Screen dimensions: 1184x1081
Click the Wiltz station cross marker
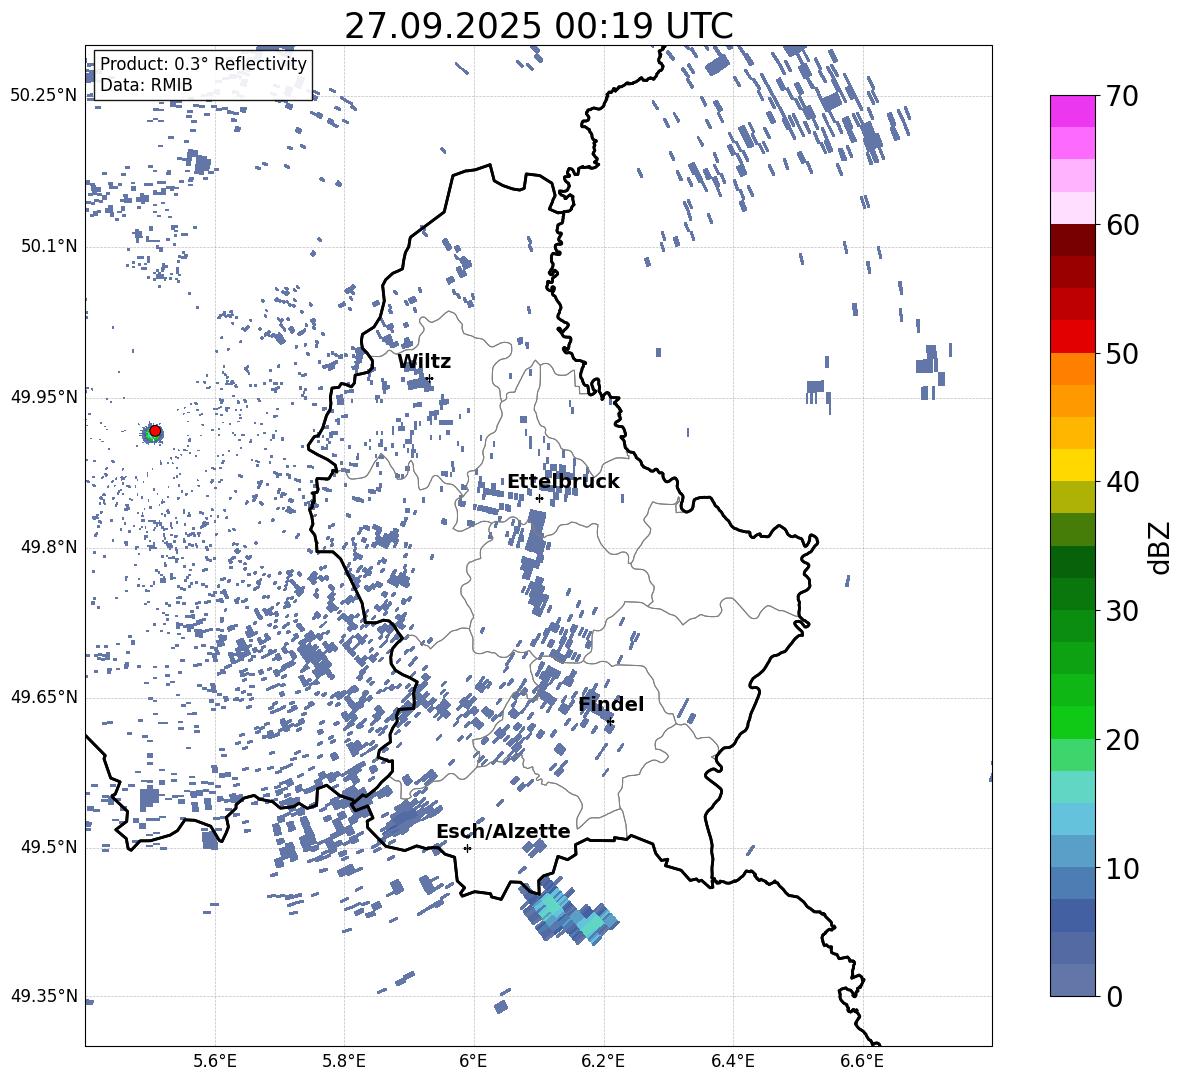tap(430, 378)
